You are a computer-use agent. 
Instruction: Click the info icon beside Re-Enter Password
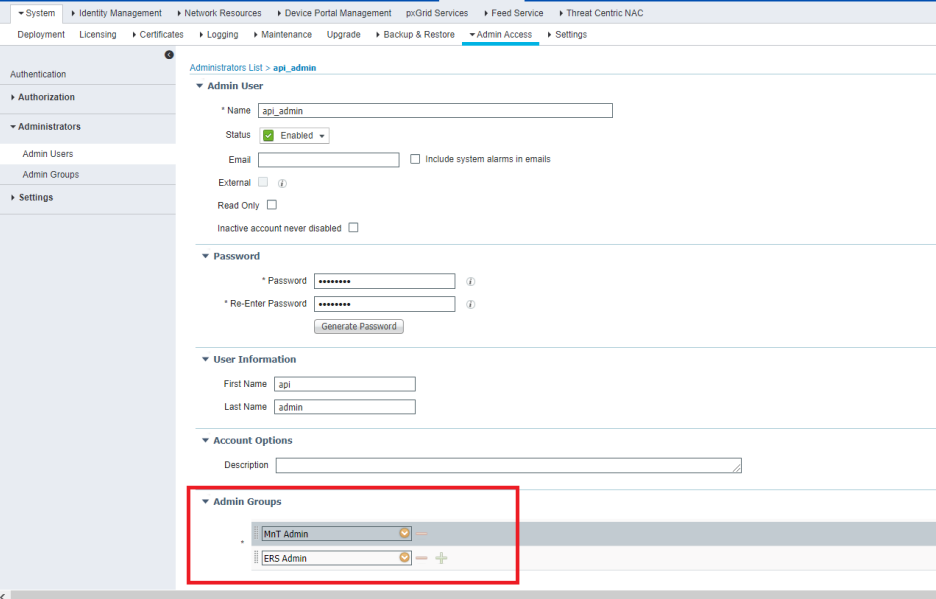470,304
